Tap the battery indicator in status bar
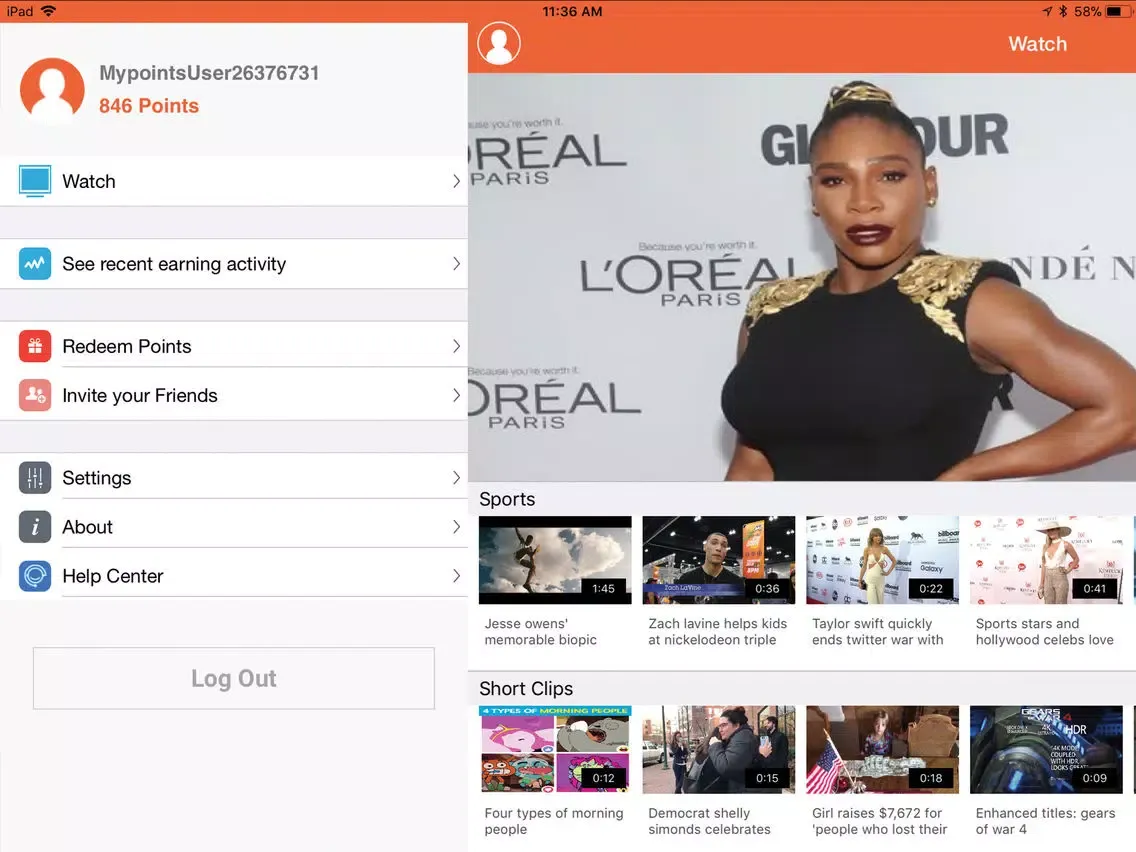 pos(1119,11)
